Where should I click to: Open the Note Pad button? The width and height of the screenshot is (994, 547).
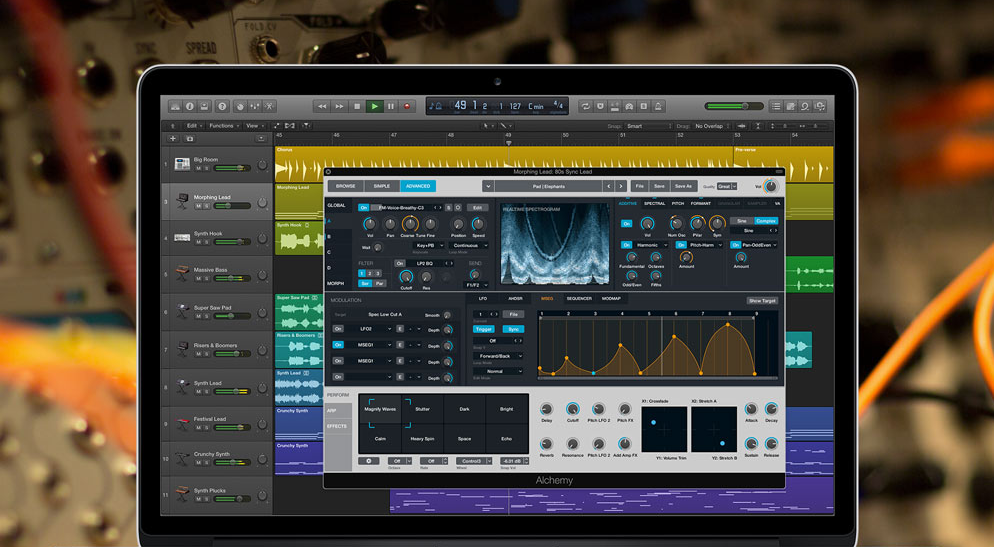790,106
